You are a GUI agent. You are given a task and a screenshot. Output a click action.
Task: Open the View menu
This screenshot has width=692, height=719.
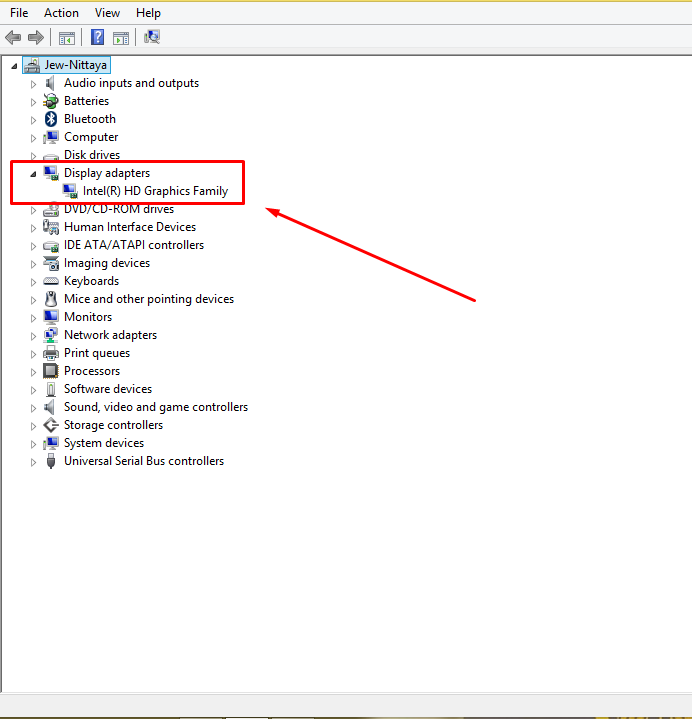[107, 13]
